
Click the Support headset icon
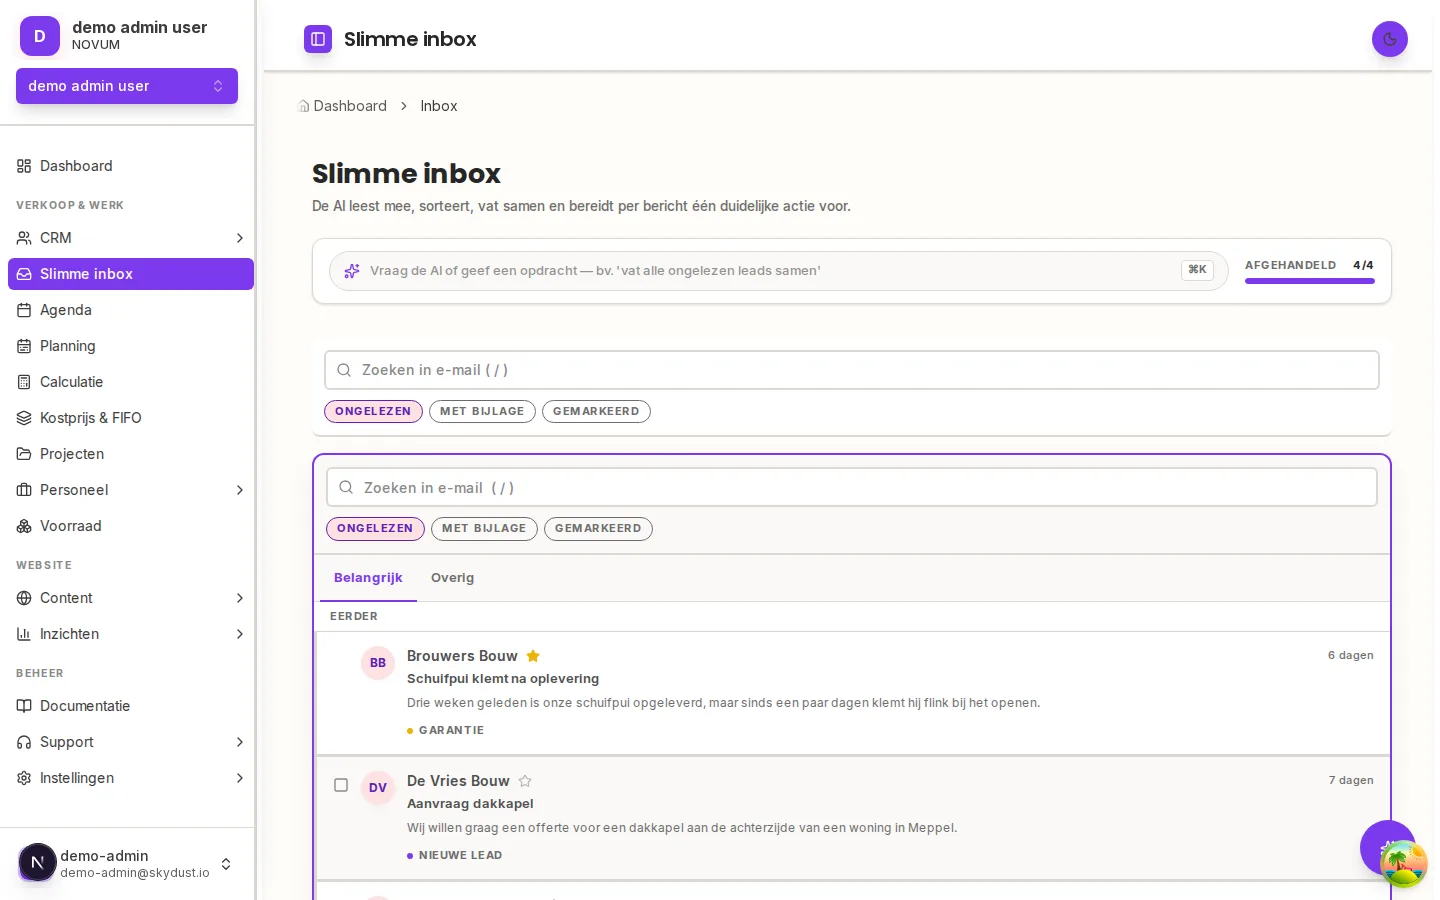tap(24, 742)
